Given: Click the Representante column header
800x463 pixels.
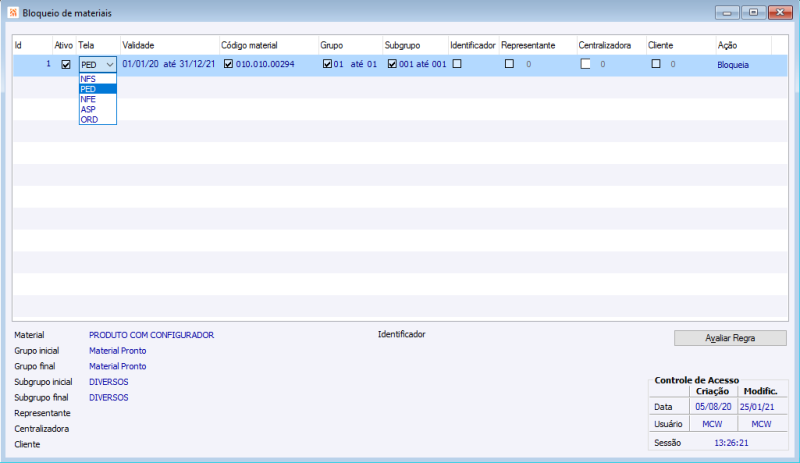Looking at the screenshot, I should [538, 45].
